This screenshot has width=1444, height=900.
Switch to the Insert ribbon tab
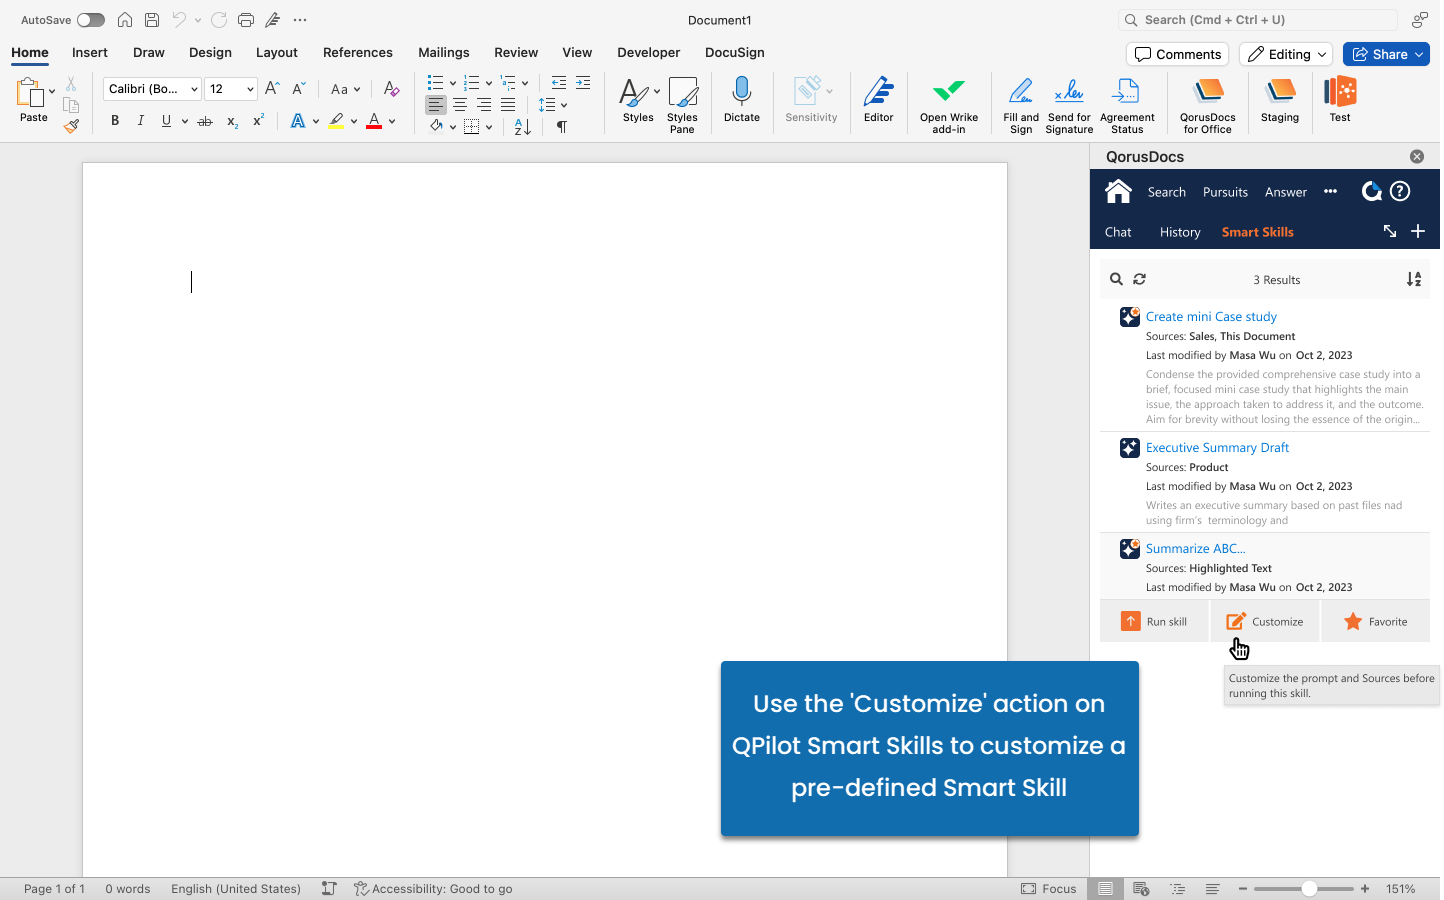[x=90, y=52]
